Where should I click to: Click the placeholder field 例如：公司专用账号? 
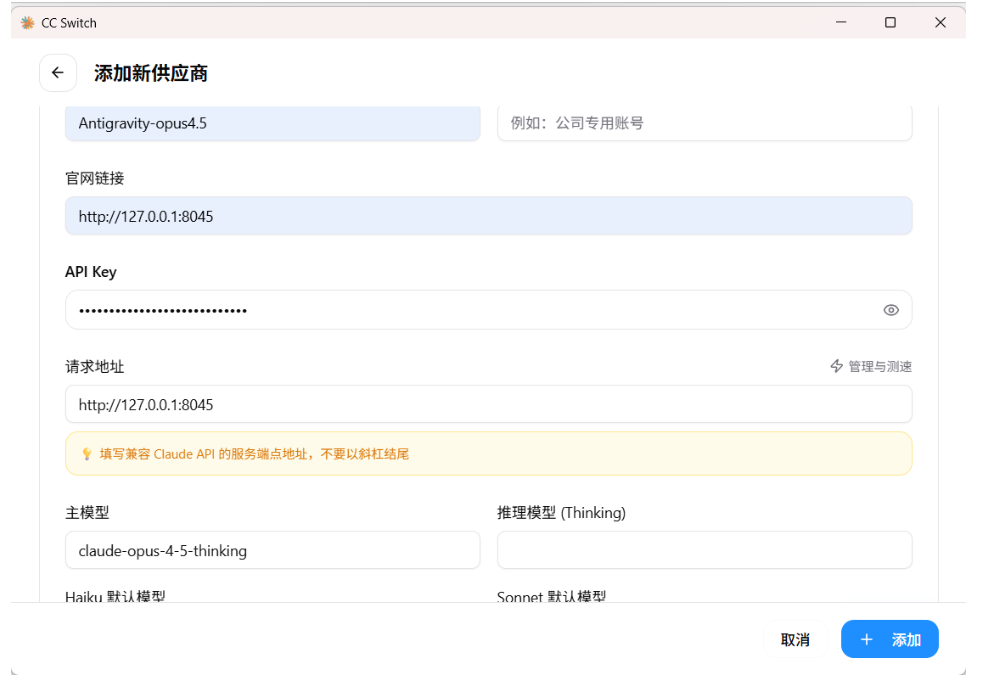click(x=704, y=123)
